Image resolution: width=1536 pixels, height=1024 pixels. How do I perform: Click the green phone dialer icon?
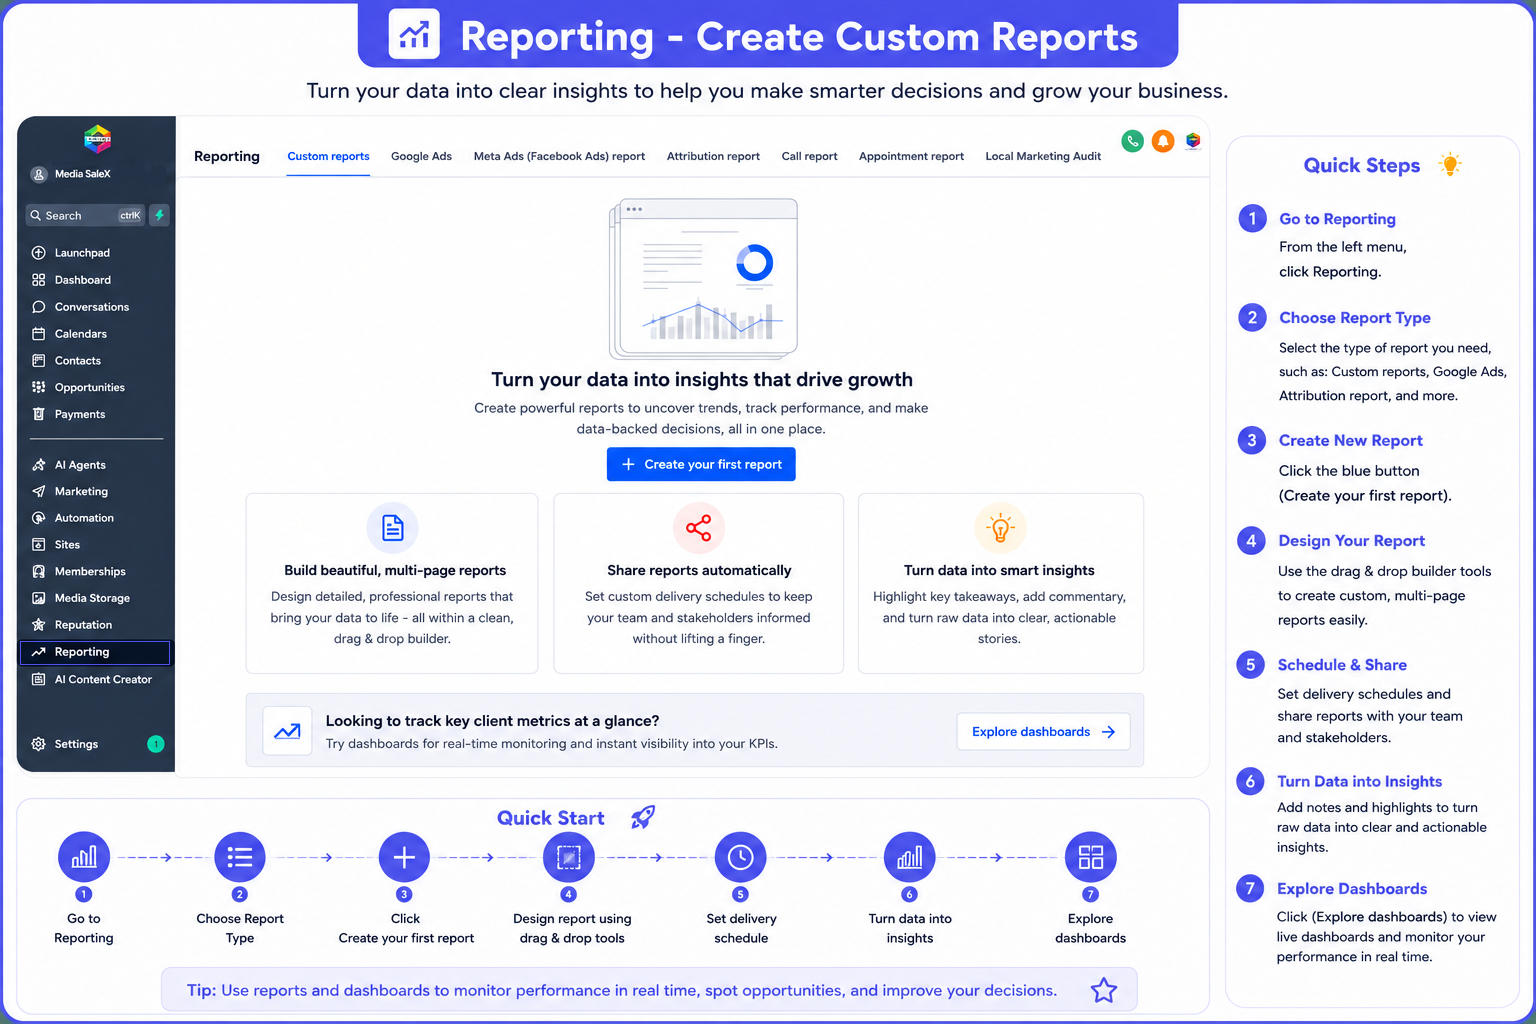1132,141
